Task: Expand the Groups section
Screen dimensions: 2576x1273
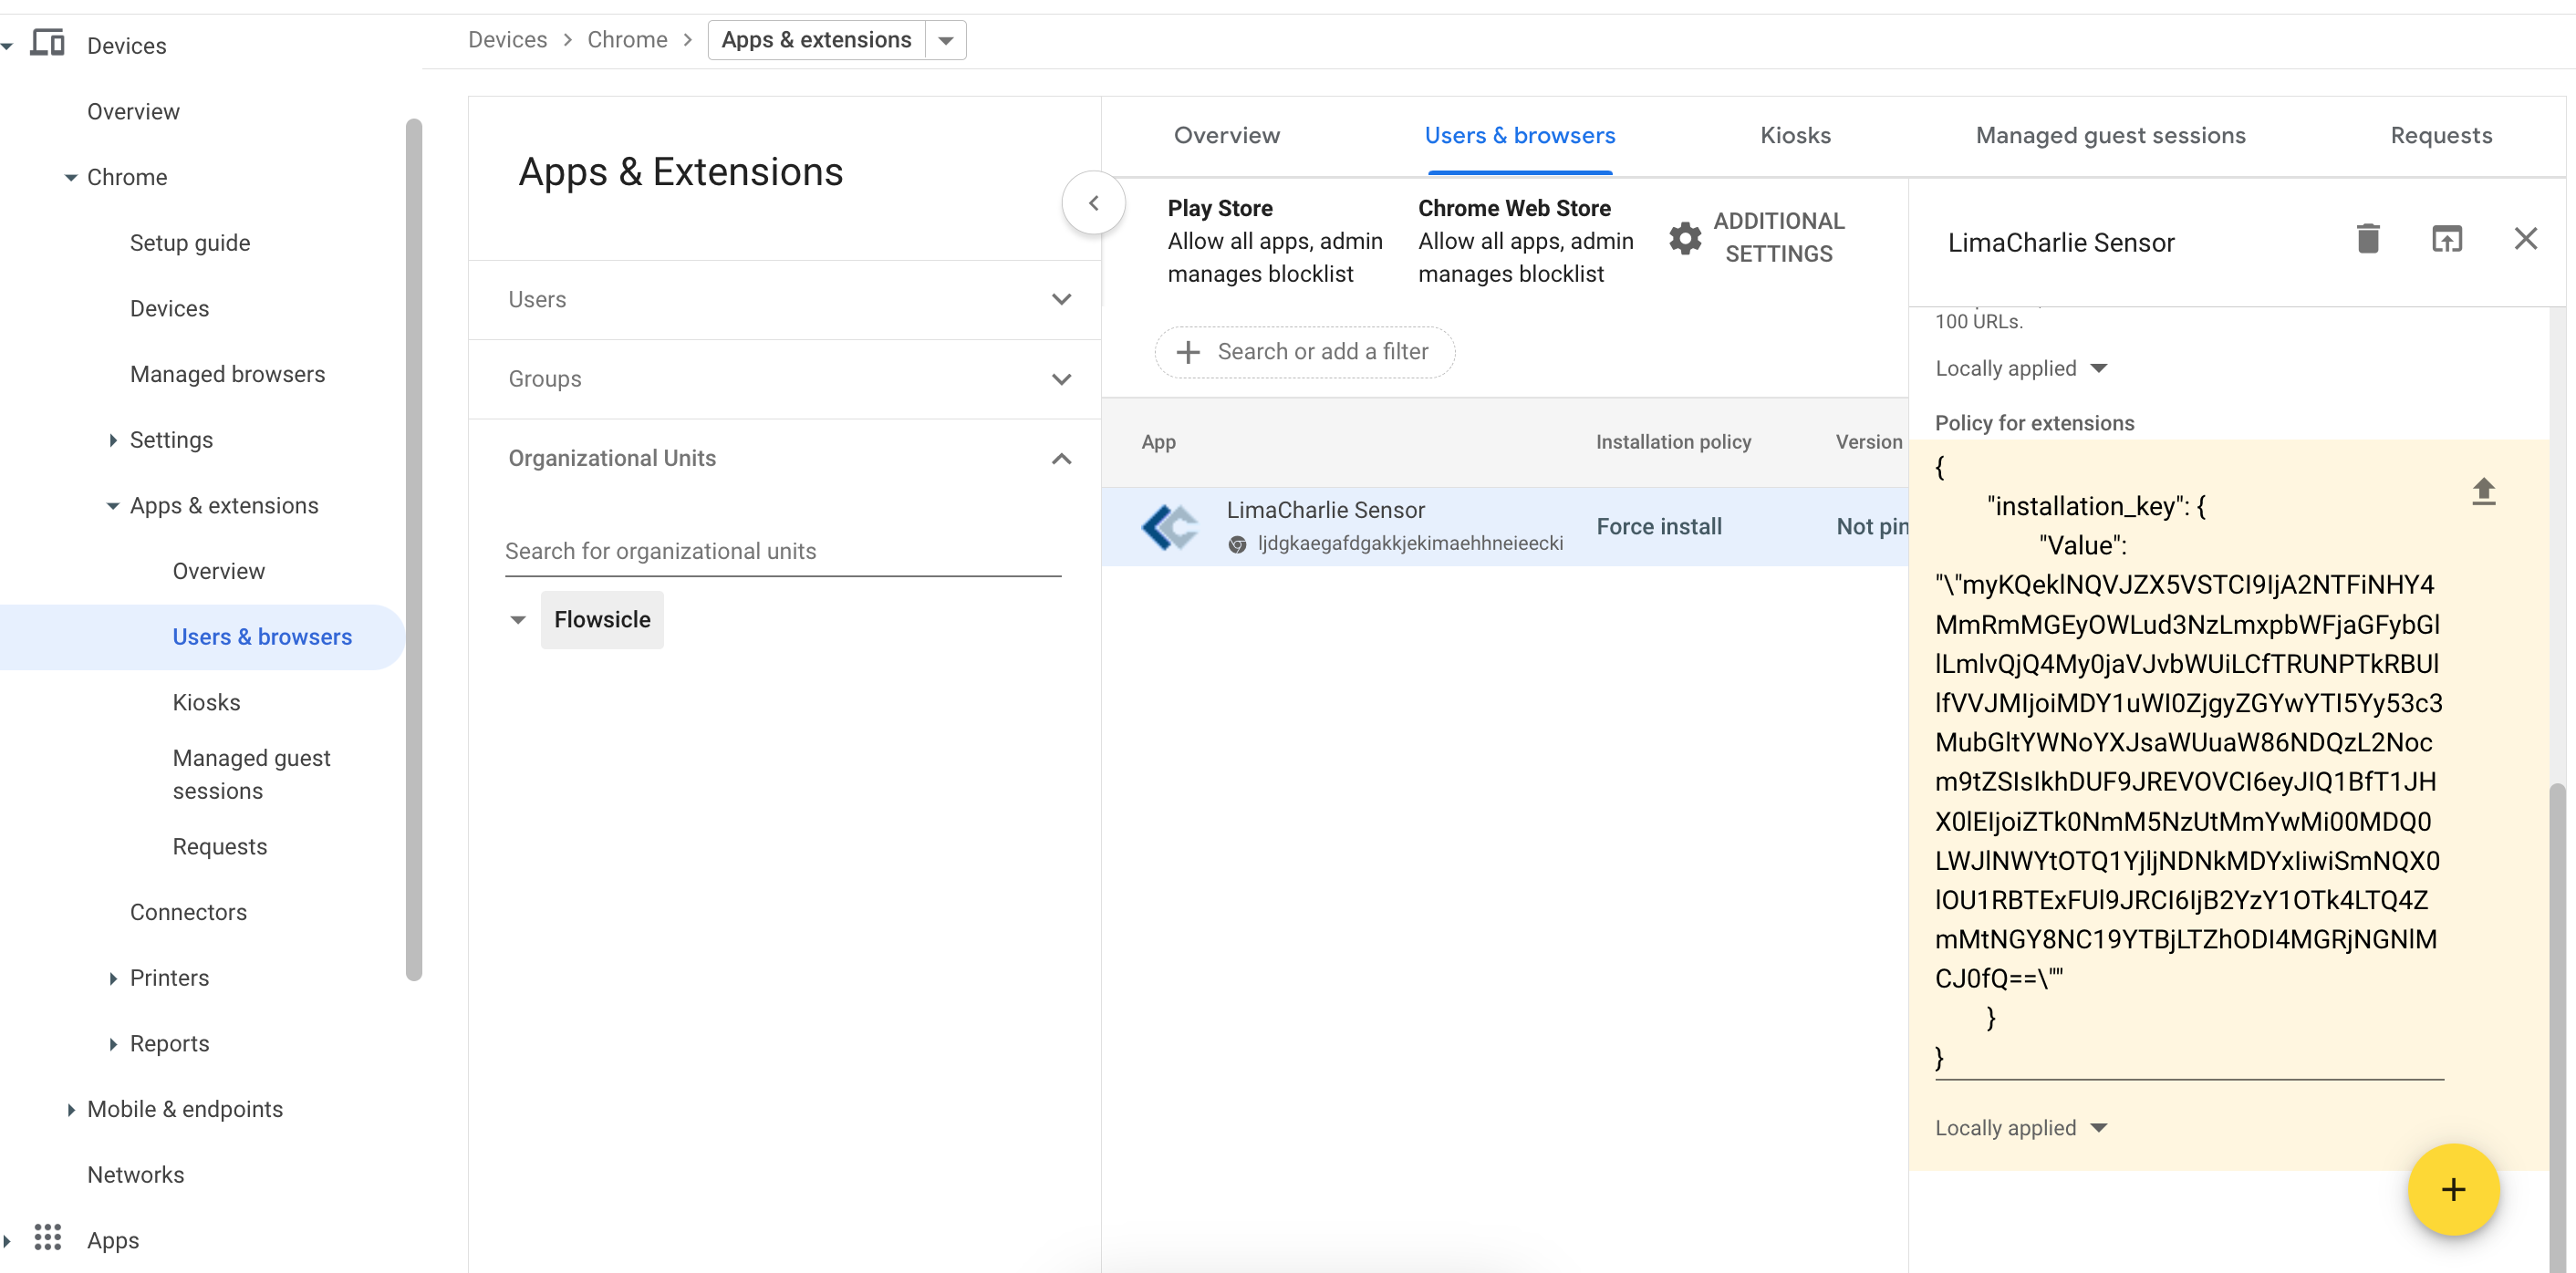Action: tap(1061, 379)
